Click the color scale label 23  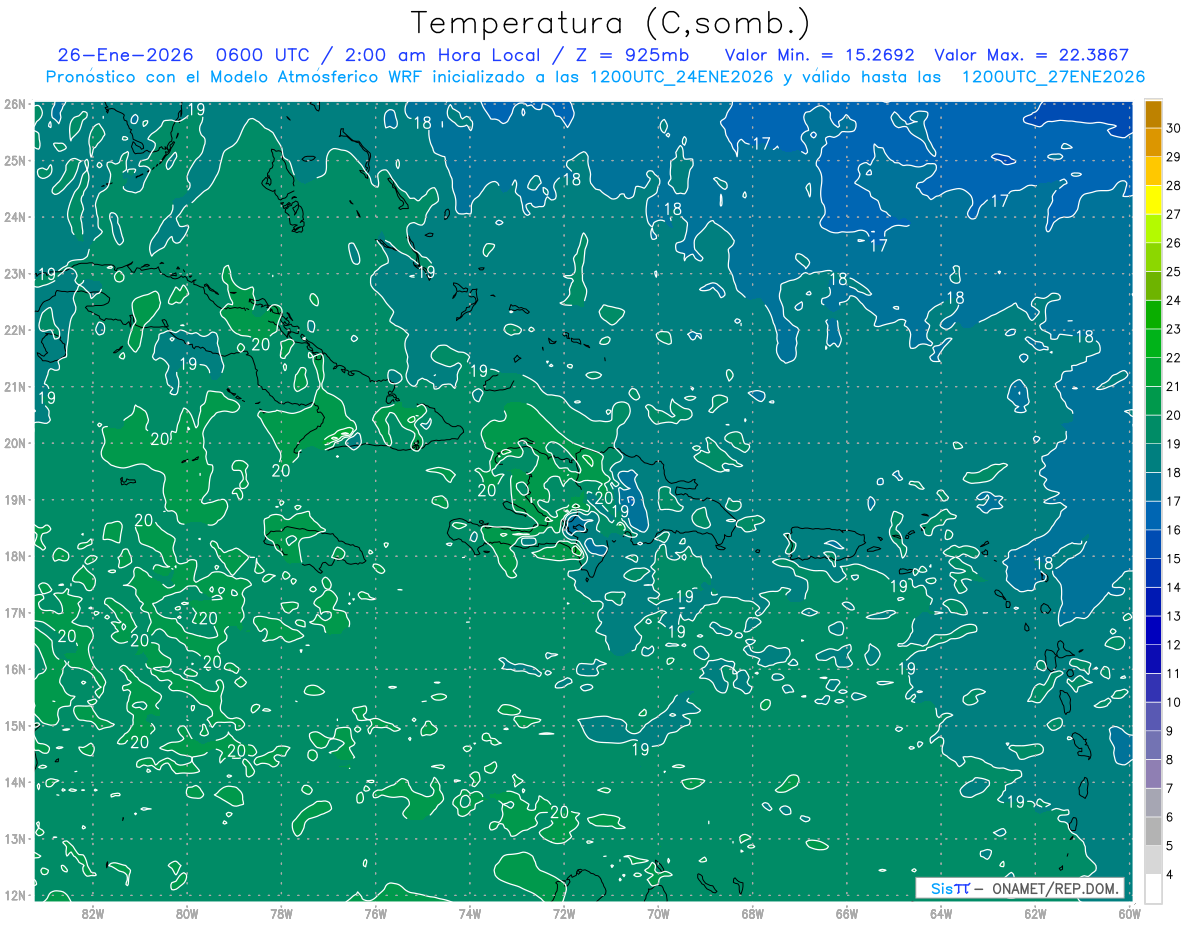pos(1174,329)
